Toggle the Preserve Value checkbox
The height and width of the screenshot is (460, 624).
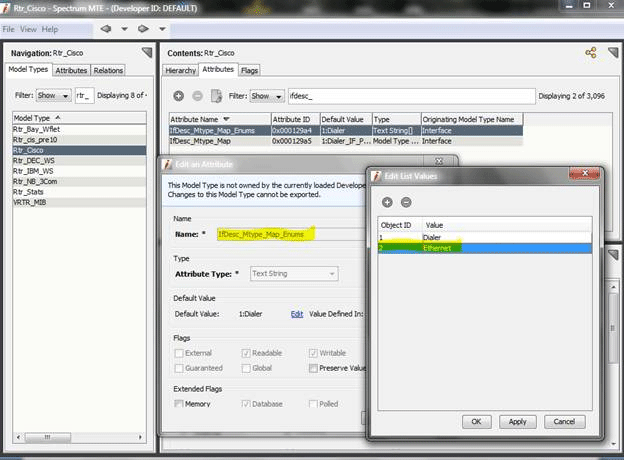coord(314,369)
